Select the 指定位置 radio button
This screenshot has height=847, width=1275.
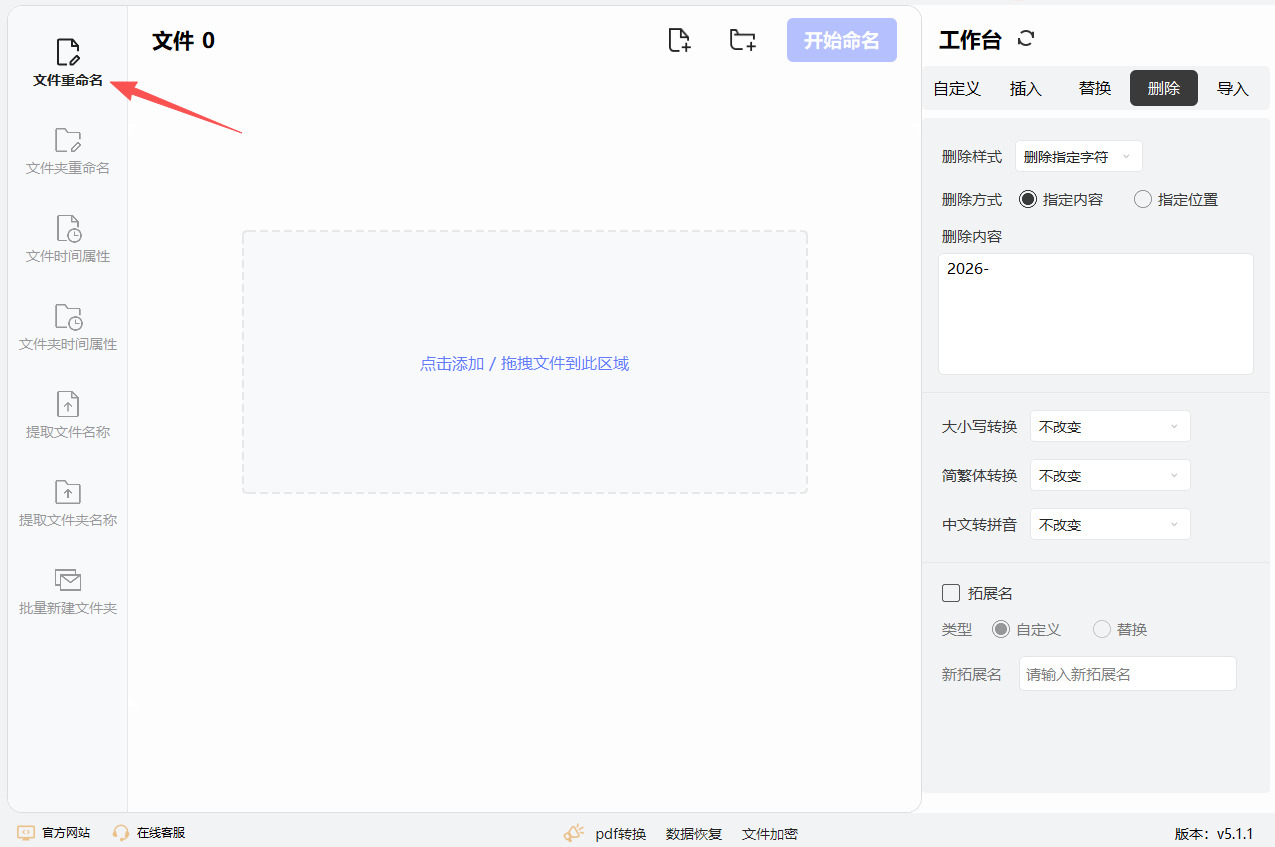click(x=1143, y=199)
